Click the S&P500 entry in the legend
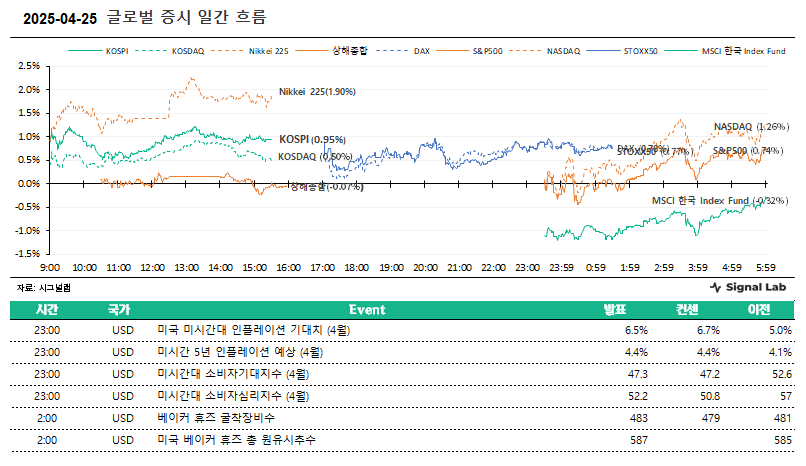Viewport: 806px width, 466px height. click(x=469, y=51)
